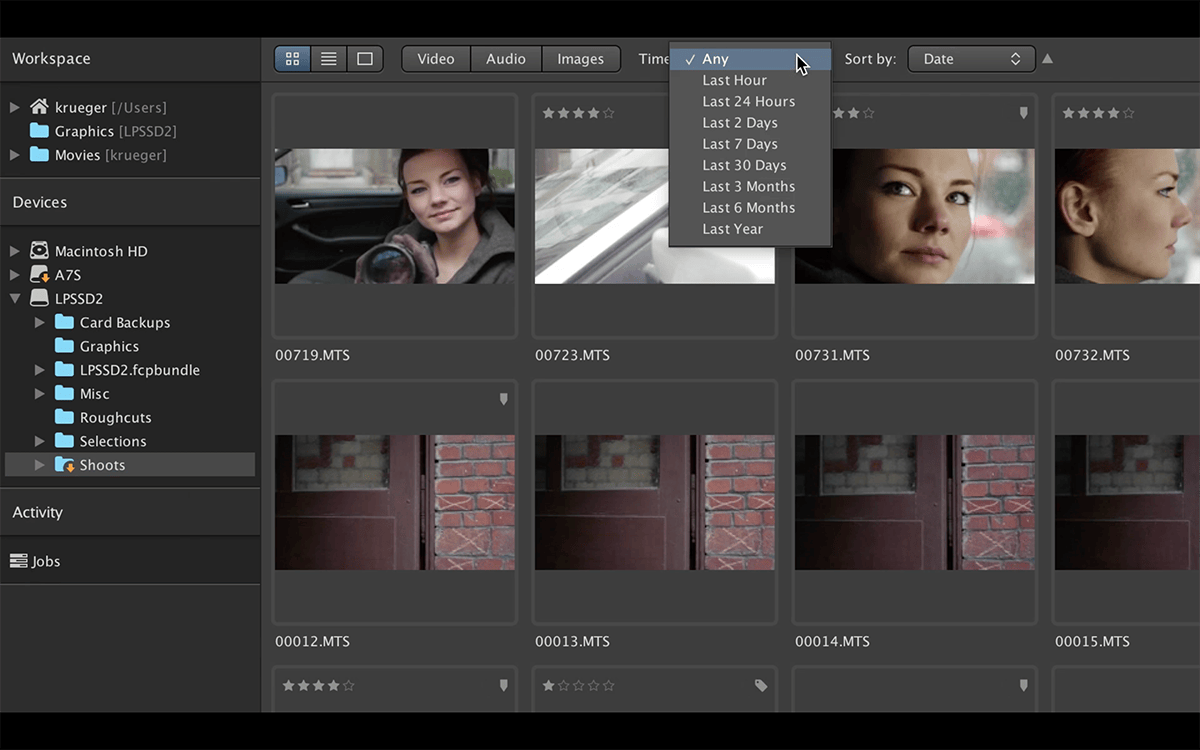Image resolution: width=1200 pixels, height=750 pixels.
Task: Select the Graphics folder under LPSSD2
Action: pyautogui.click(x=130, y=346)
